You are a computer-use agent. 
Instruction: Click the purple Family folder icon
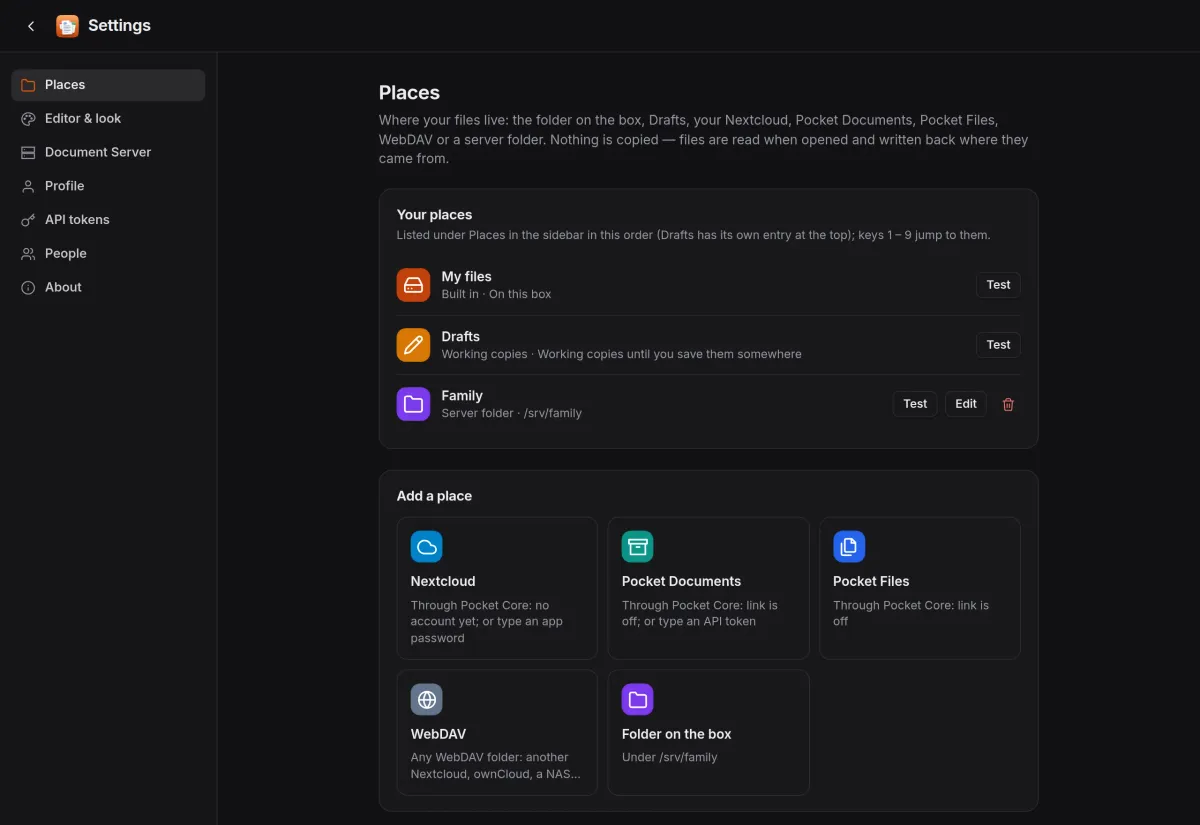point(413,404)
